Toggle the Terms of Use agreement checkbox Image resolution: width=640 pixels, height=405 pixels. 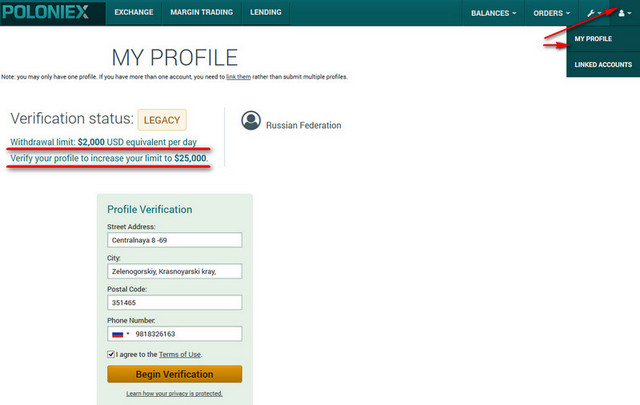(x=111, y=354)
